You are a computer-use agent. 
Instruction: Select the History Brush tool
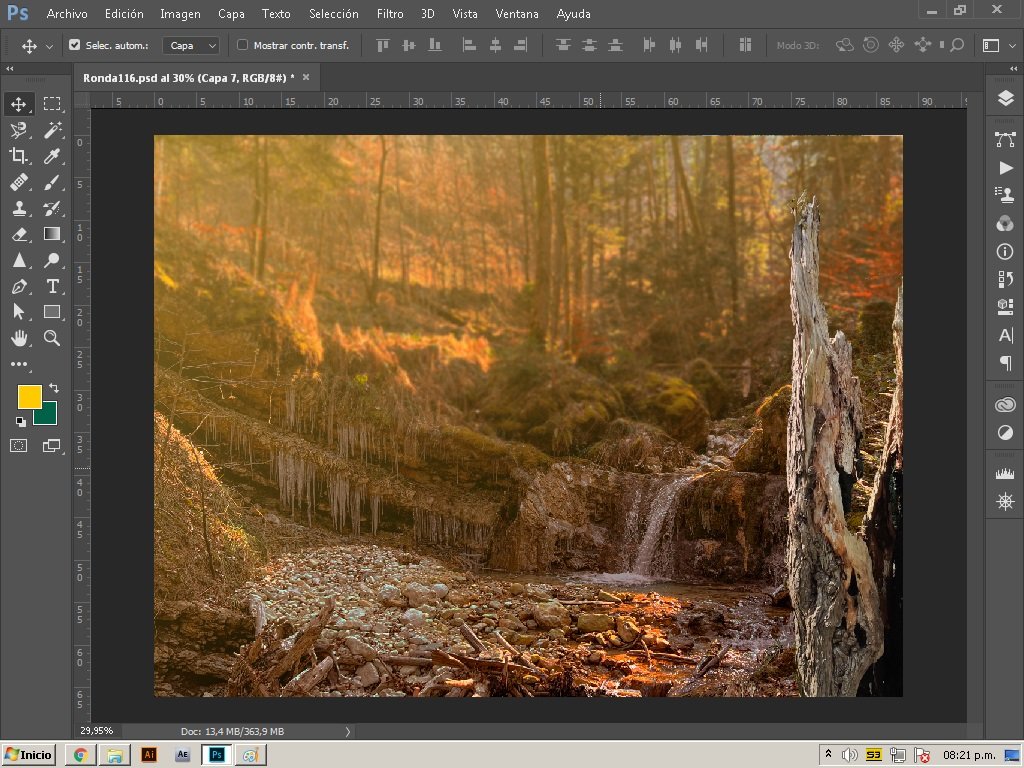coord(52,208)
